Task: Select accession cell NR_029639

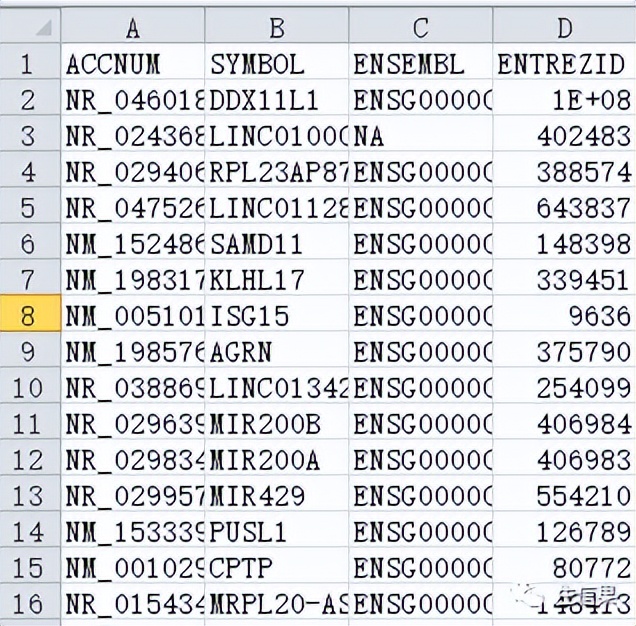Action: click(133, 422)
